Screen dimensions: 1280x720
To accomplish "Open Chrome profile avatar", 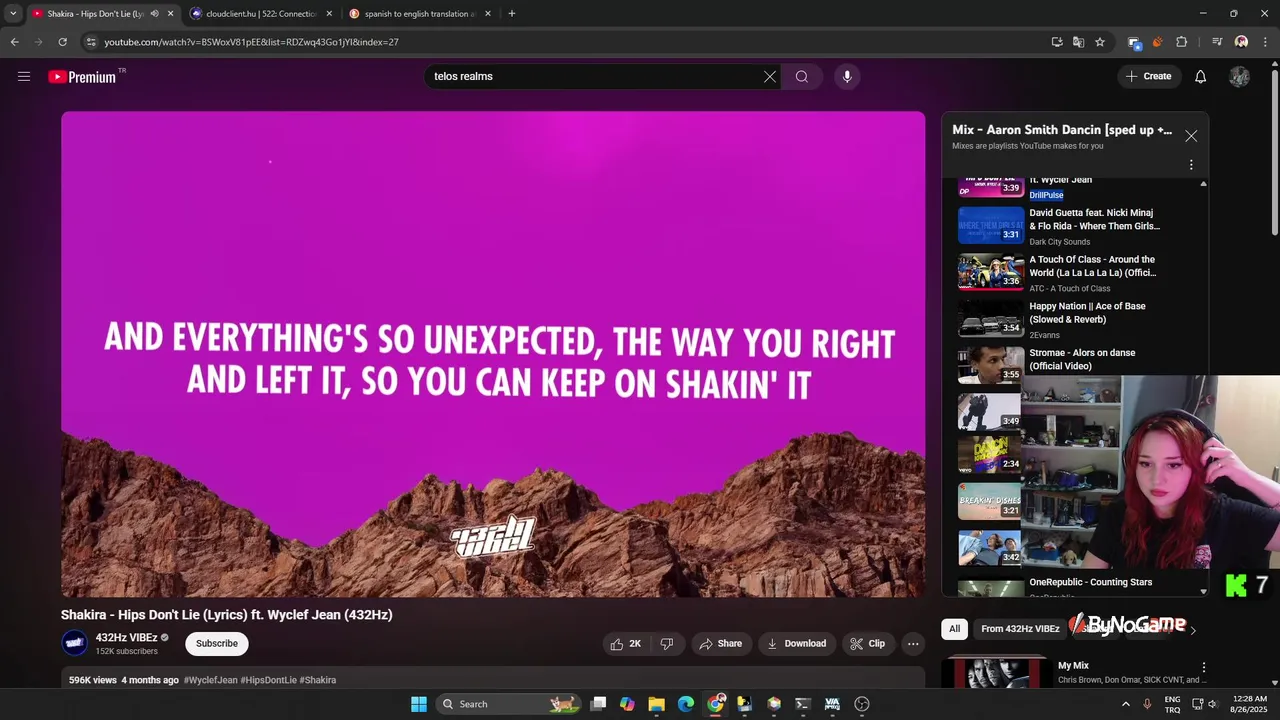I will tap(1241, 42).
